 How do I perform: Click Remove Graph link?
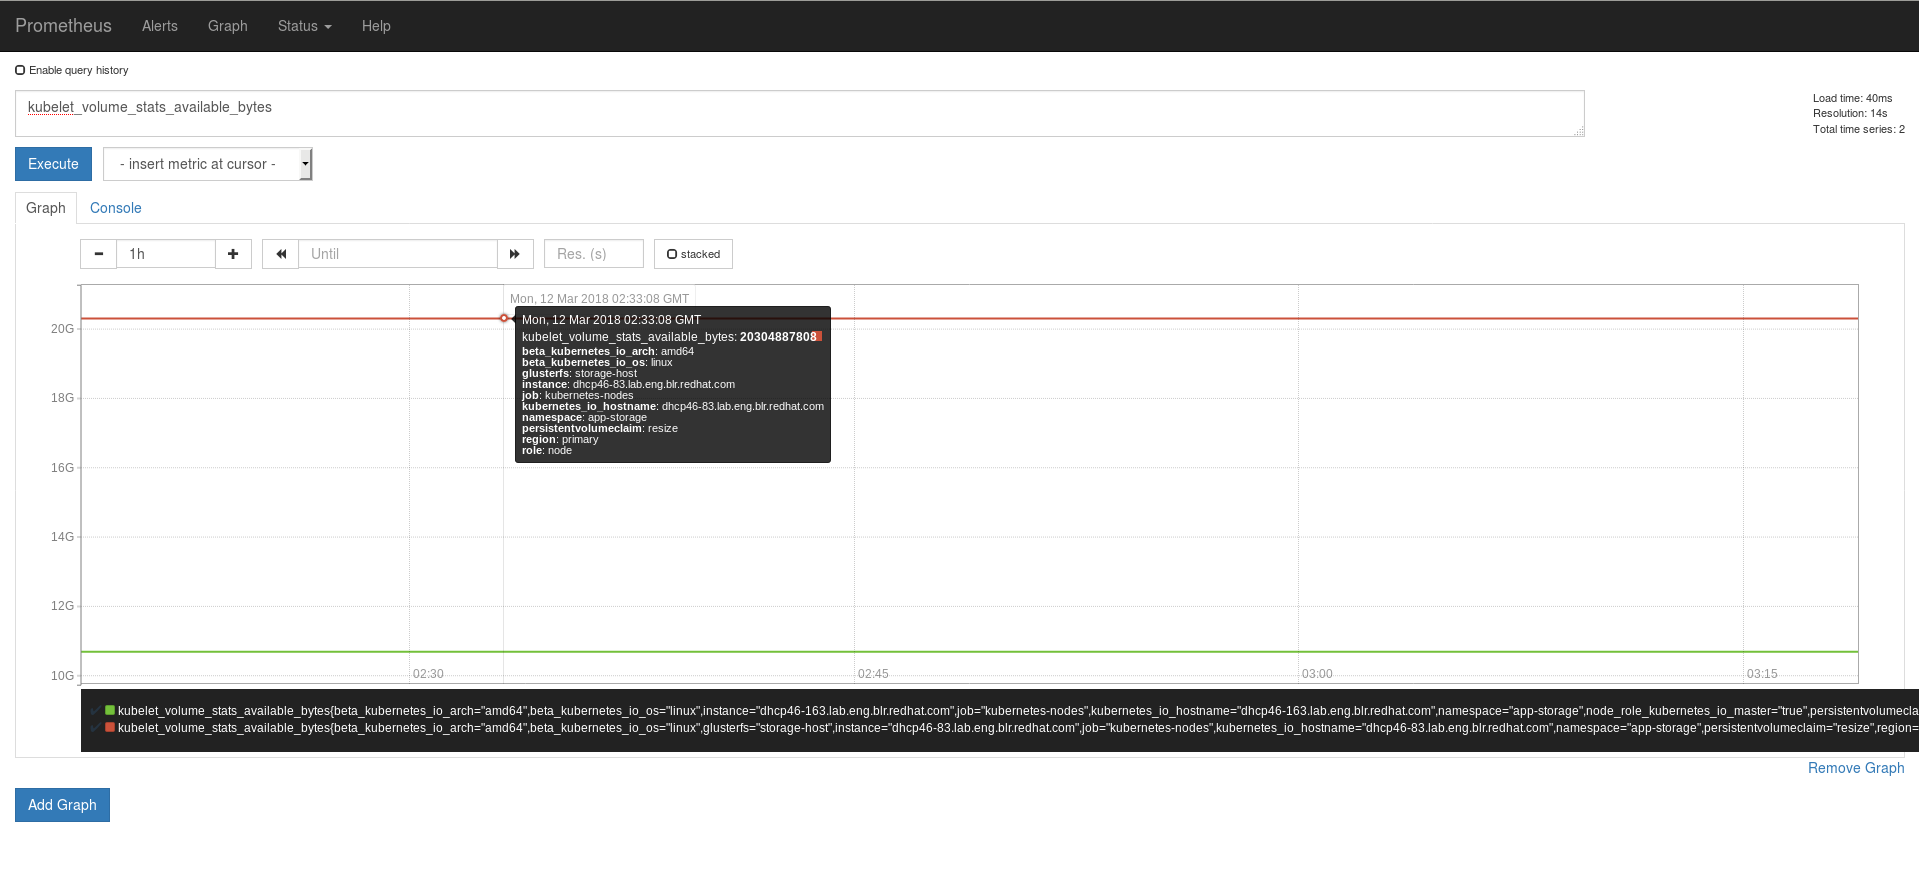(1856, 768)
